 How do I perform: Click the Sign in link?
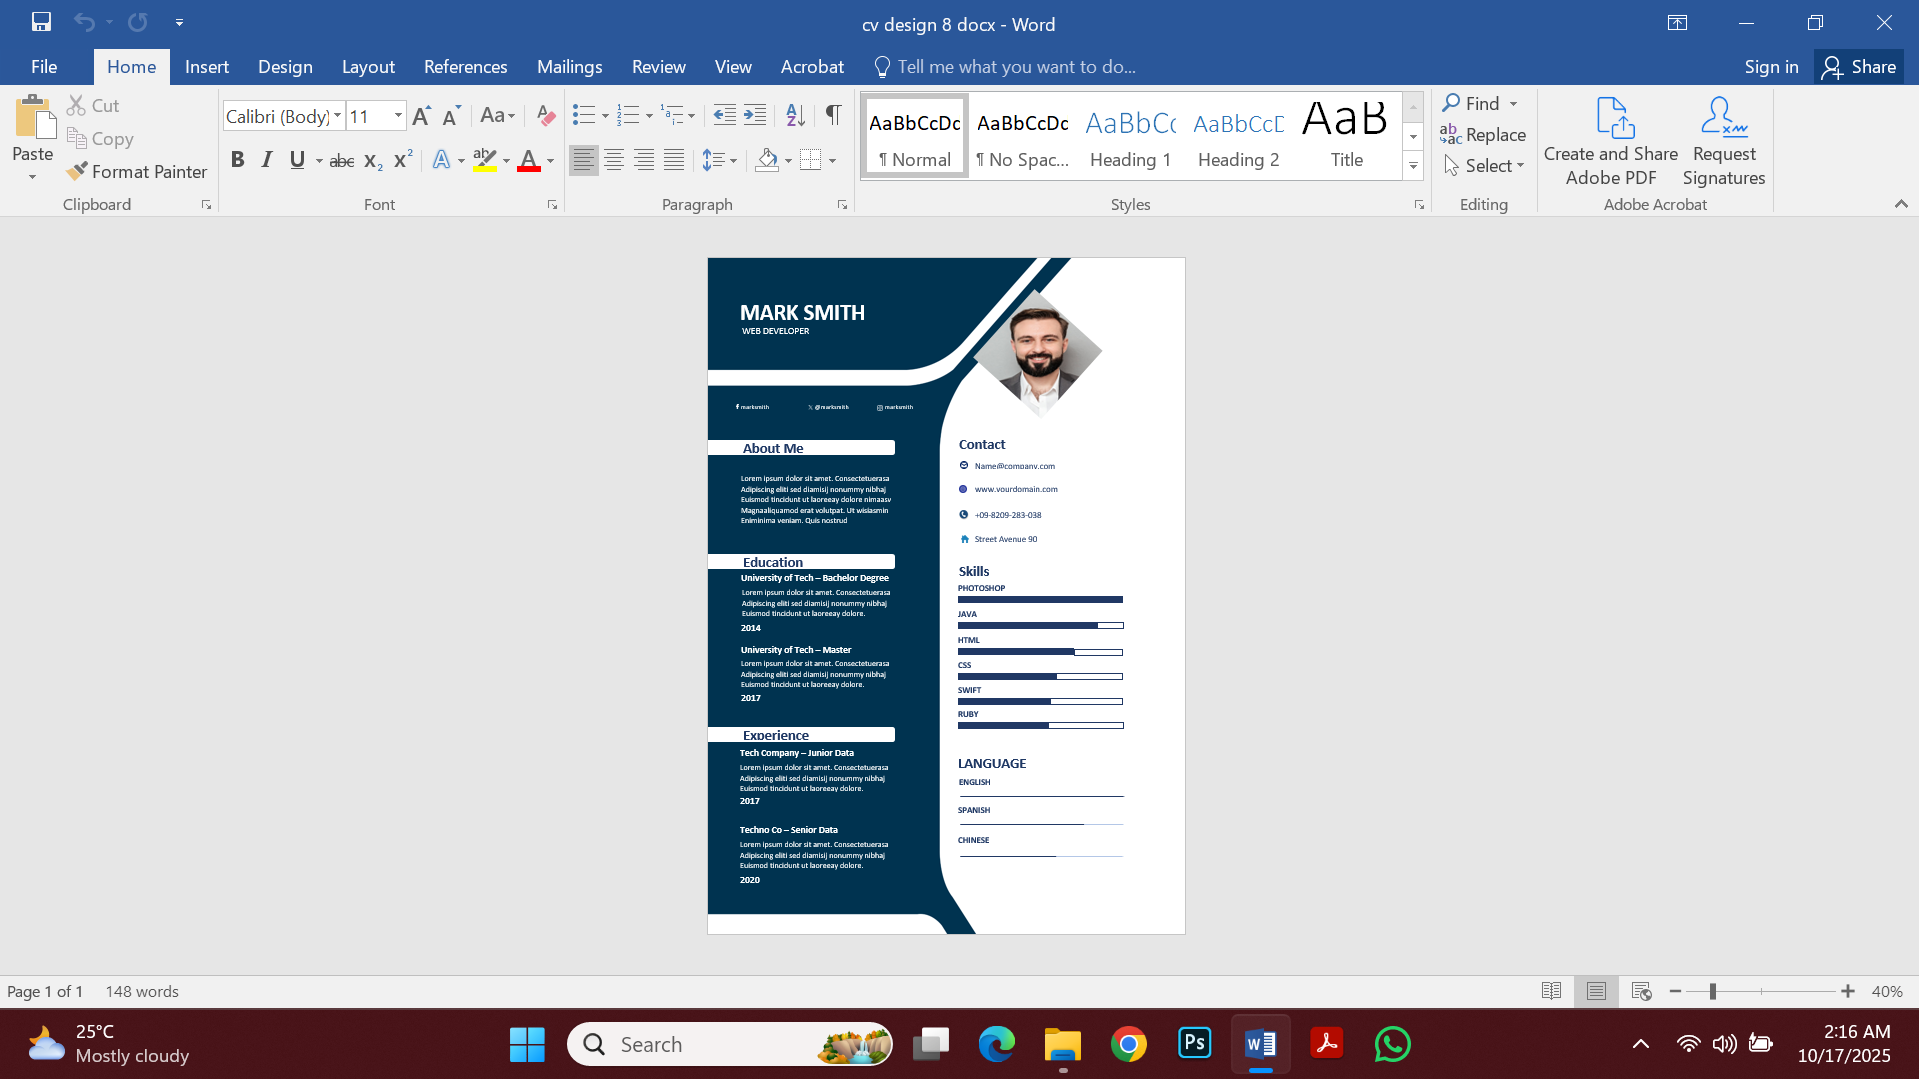[1770, 66]
